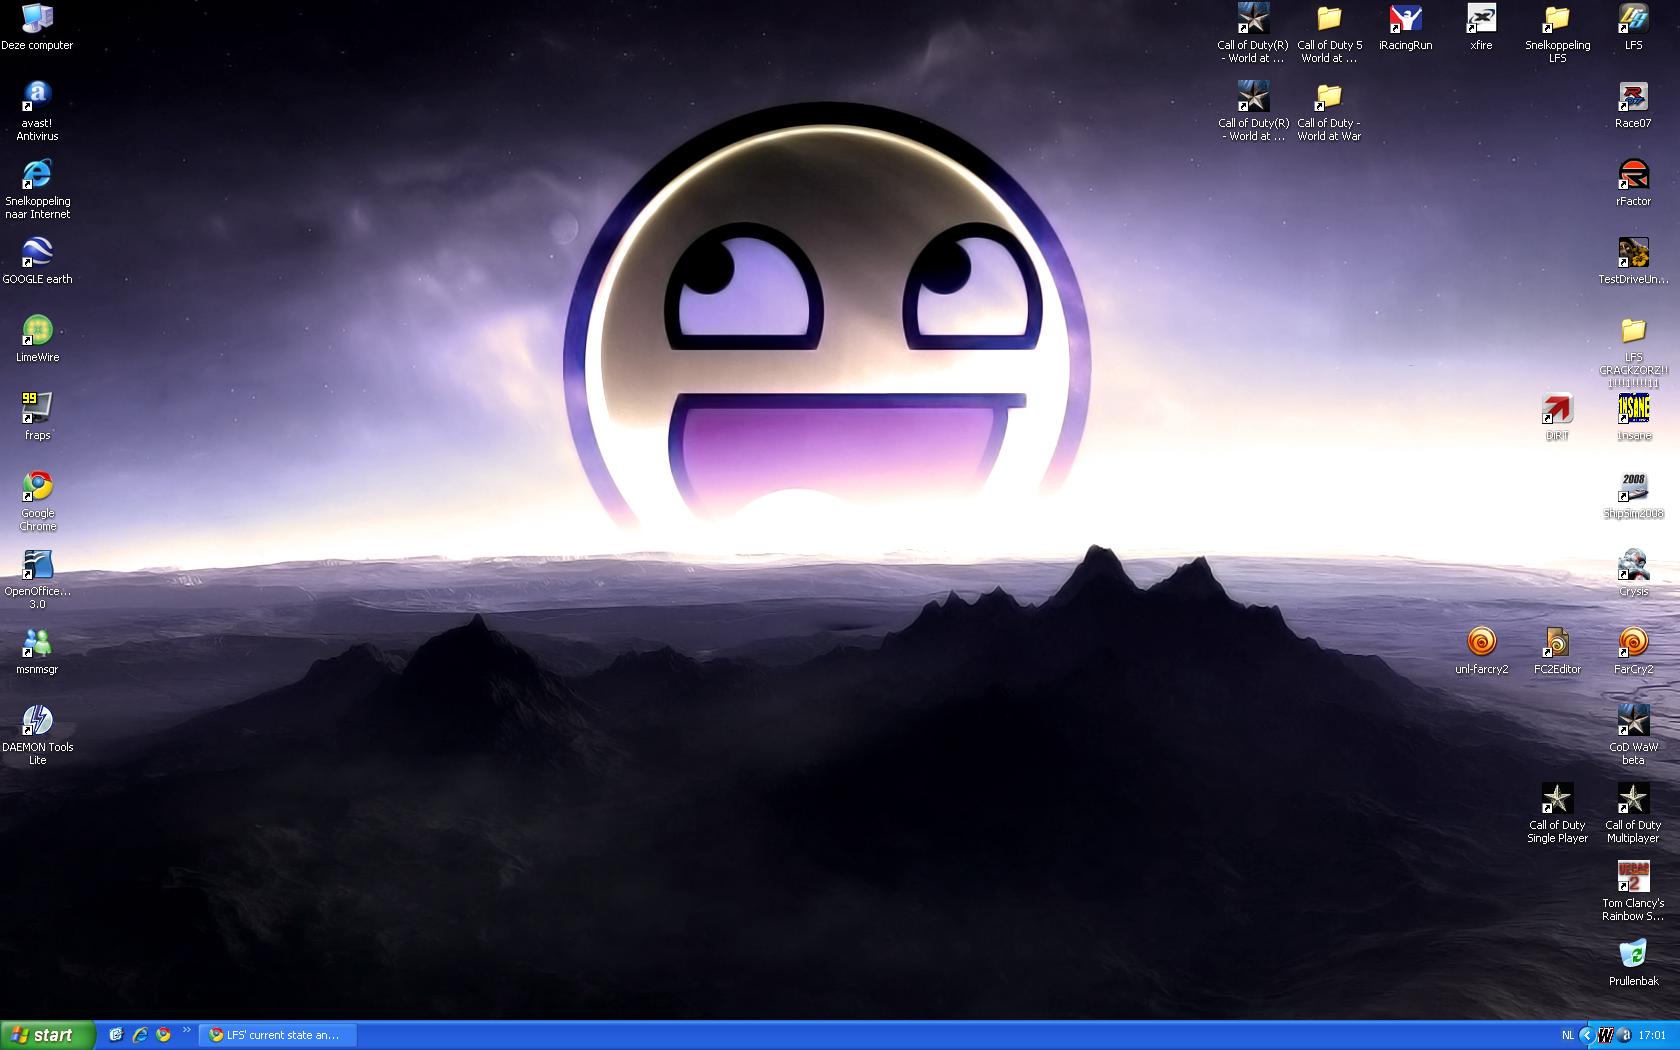Image resolution: width=1680 pixels, height=1050 pixels.
Task: Click the unl-farcry2 desktop icon
Action: tap(1481, 651)
